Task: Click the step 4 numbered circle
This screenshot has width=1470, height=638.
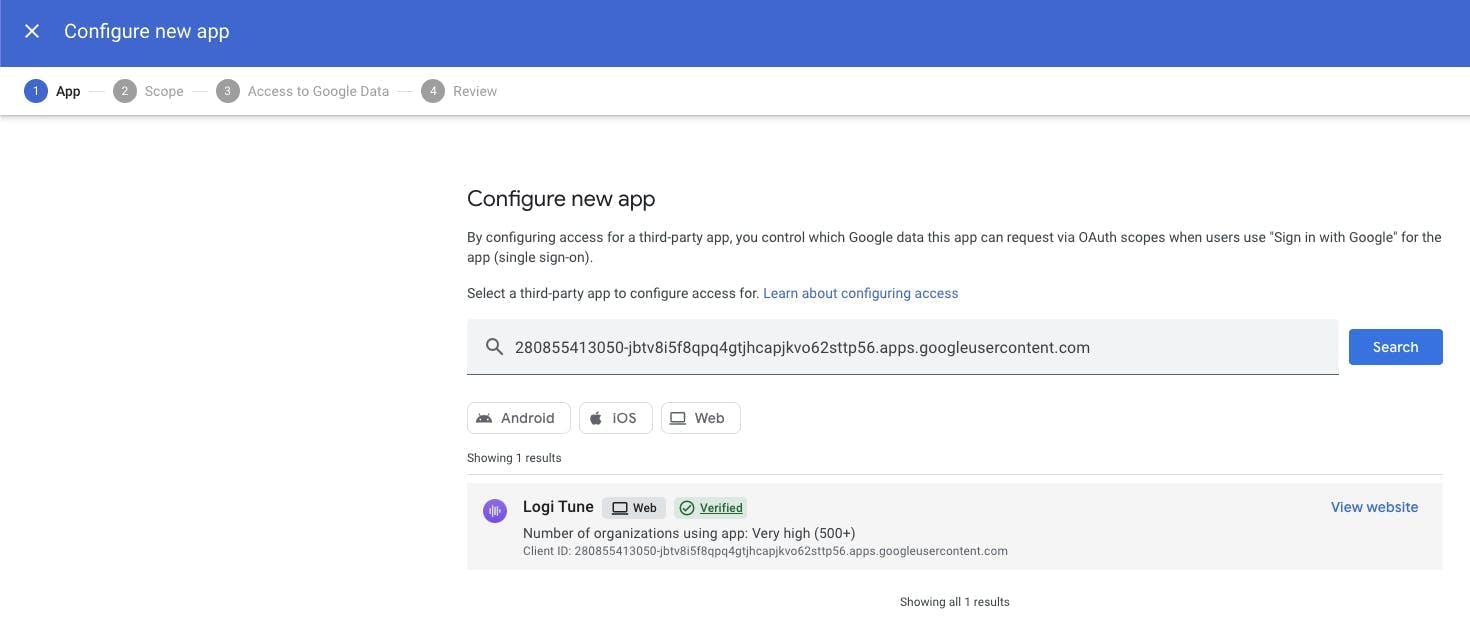Action: click(x=433, y=91)
